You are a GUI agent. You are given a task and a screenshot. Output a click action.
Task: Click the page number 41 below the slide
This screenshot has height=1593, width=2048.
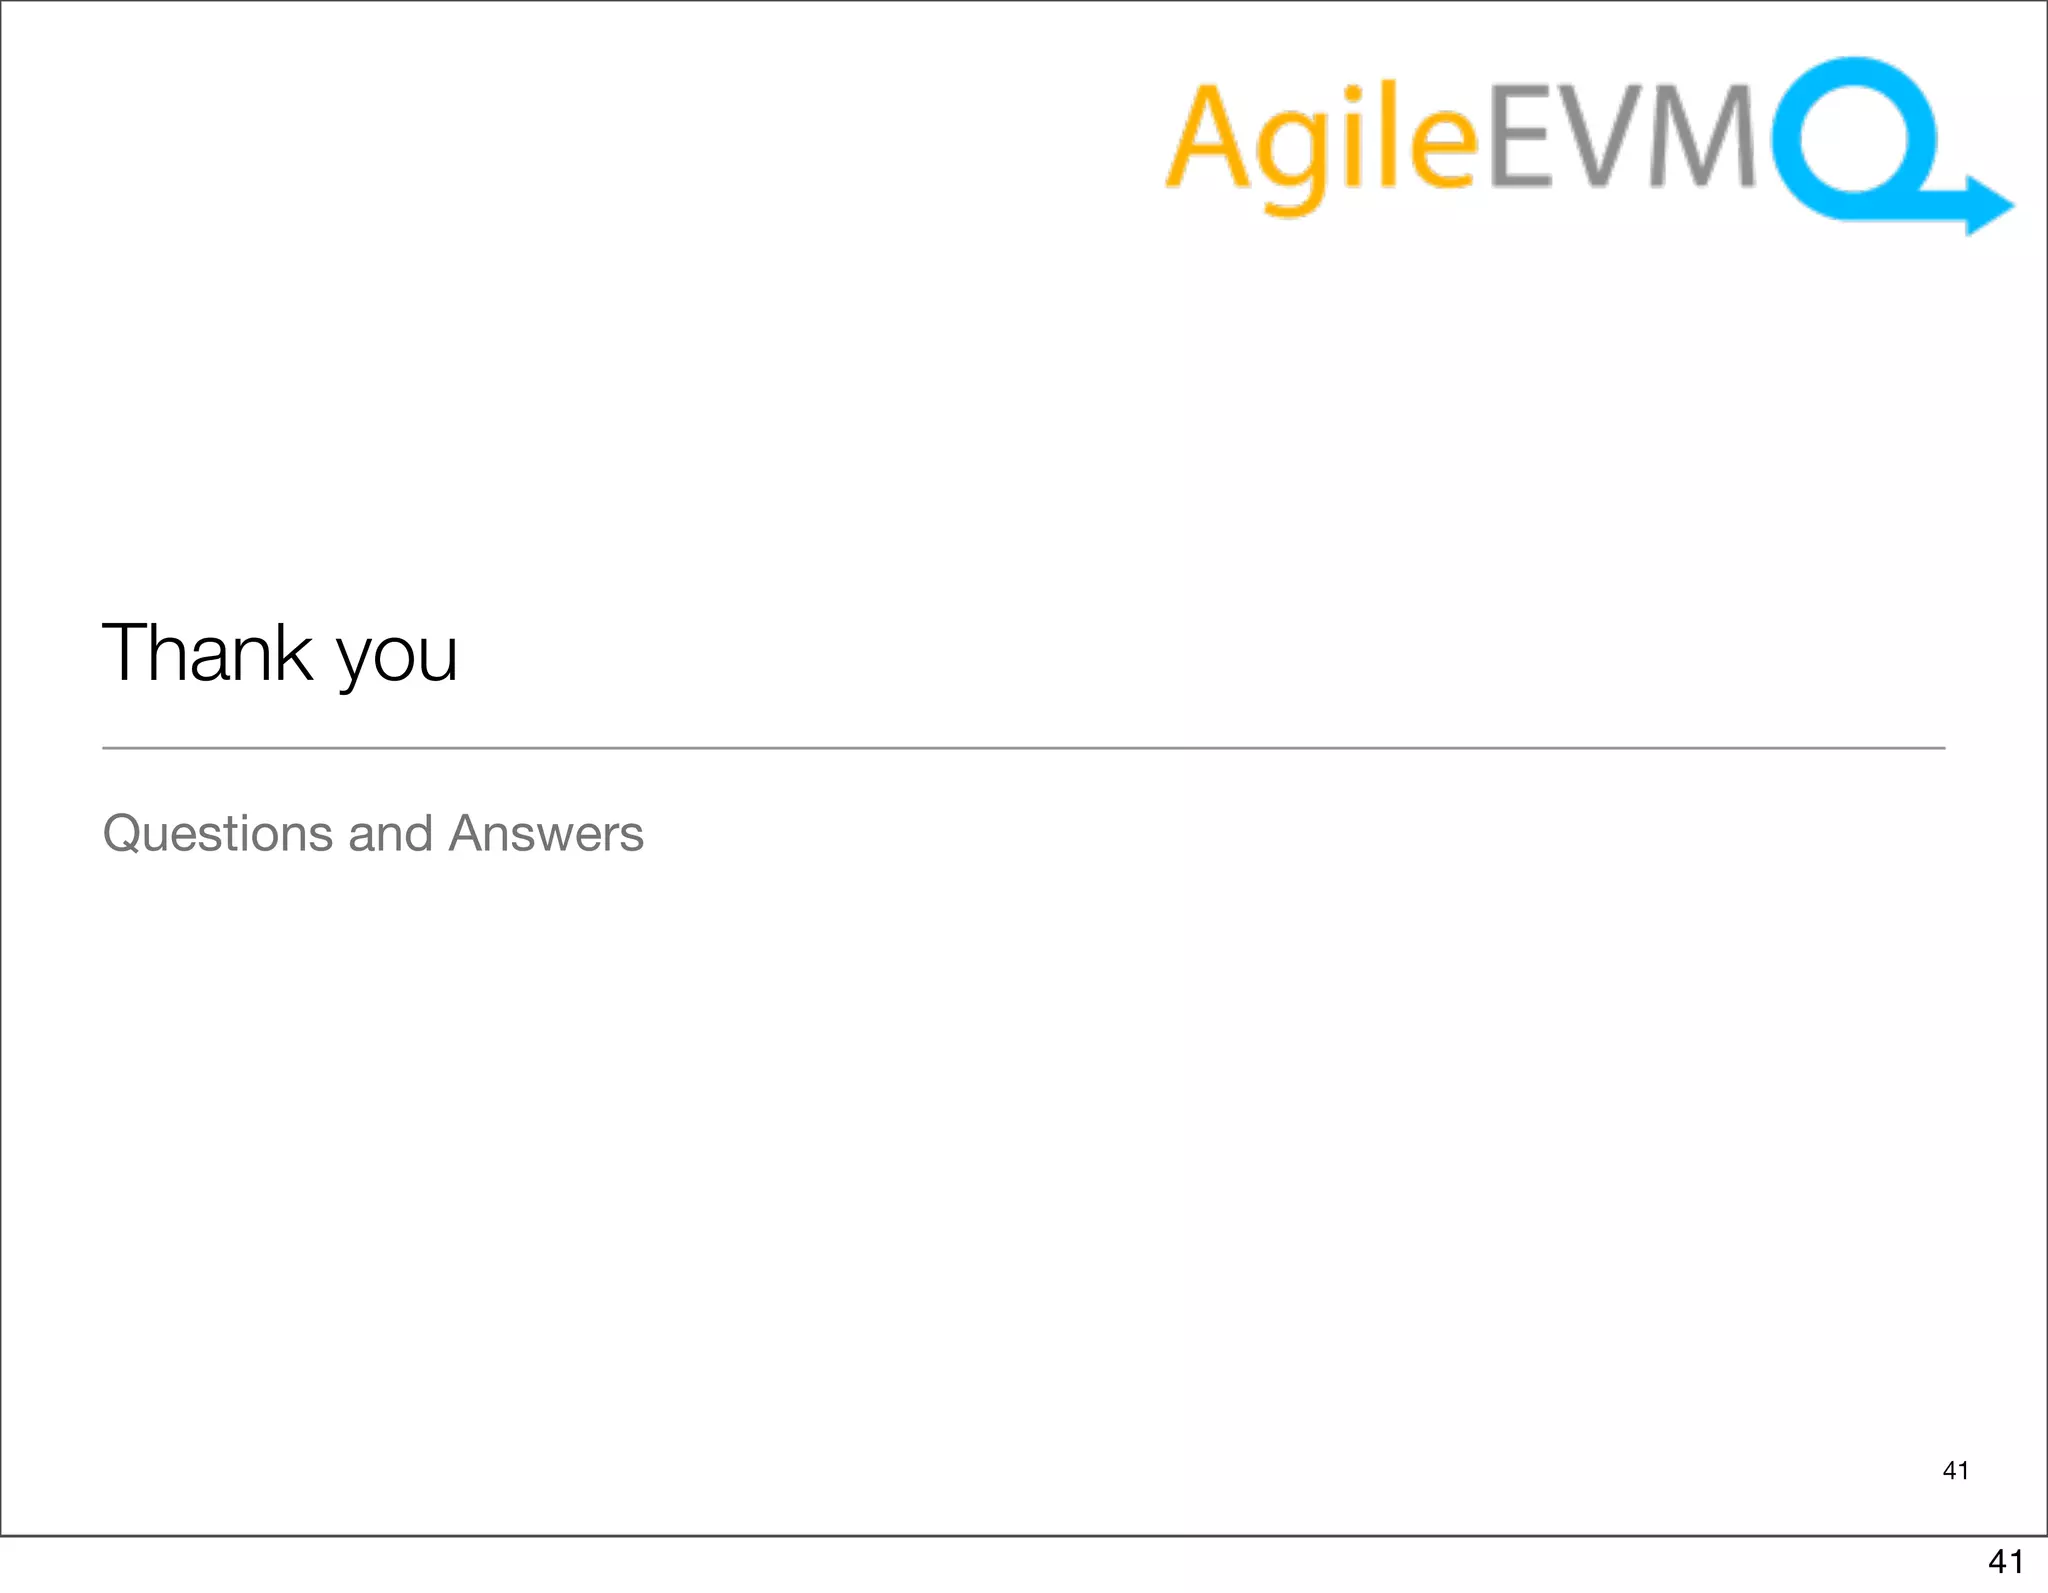click(x=2006, y=1561)
